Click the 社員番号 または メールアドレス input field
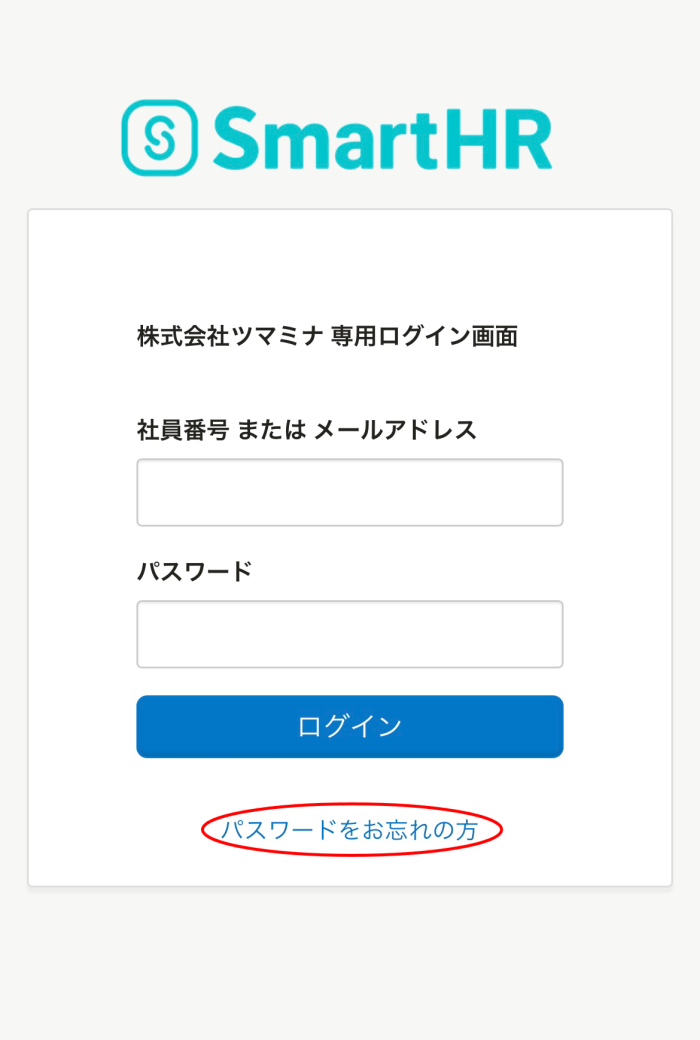This screenshot has height=1040, width=700. (x=349, y=492)
